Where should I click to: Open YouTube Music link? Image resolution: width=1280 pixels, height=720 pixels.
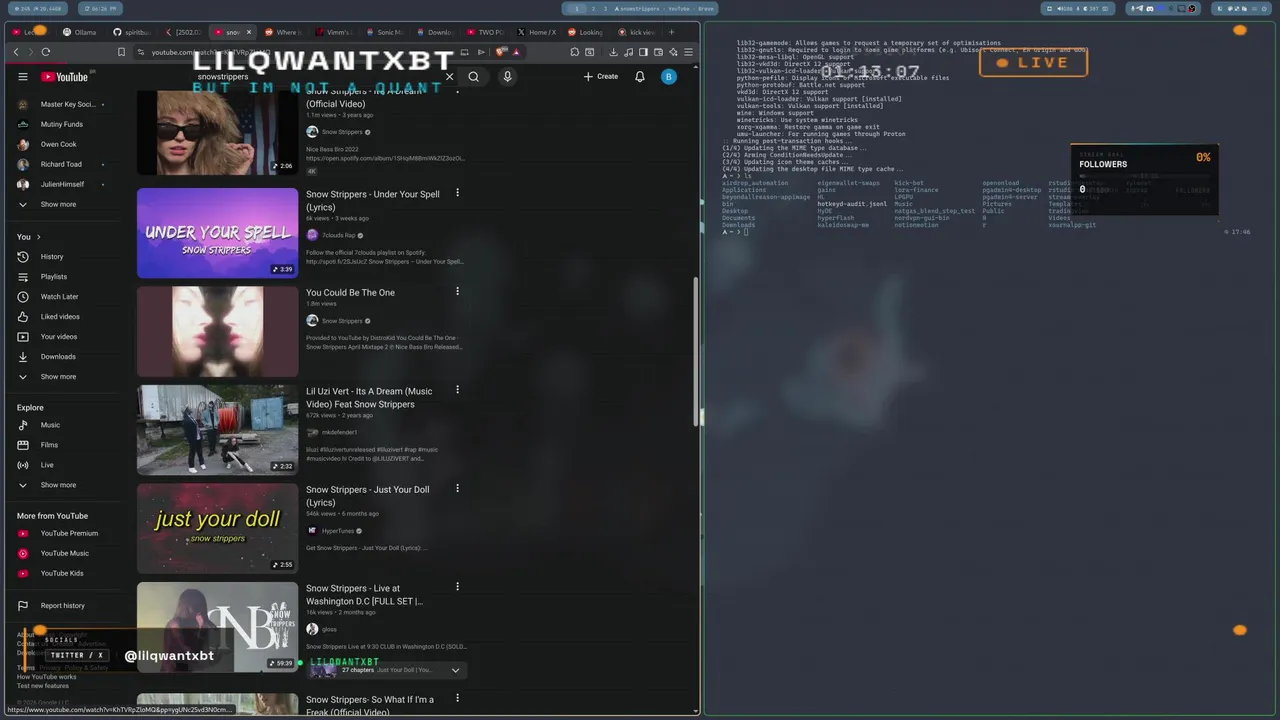pos(64,553)
